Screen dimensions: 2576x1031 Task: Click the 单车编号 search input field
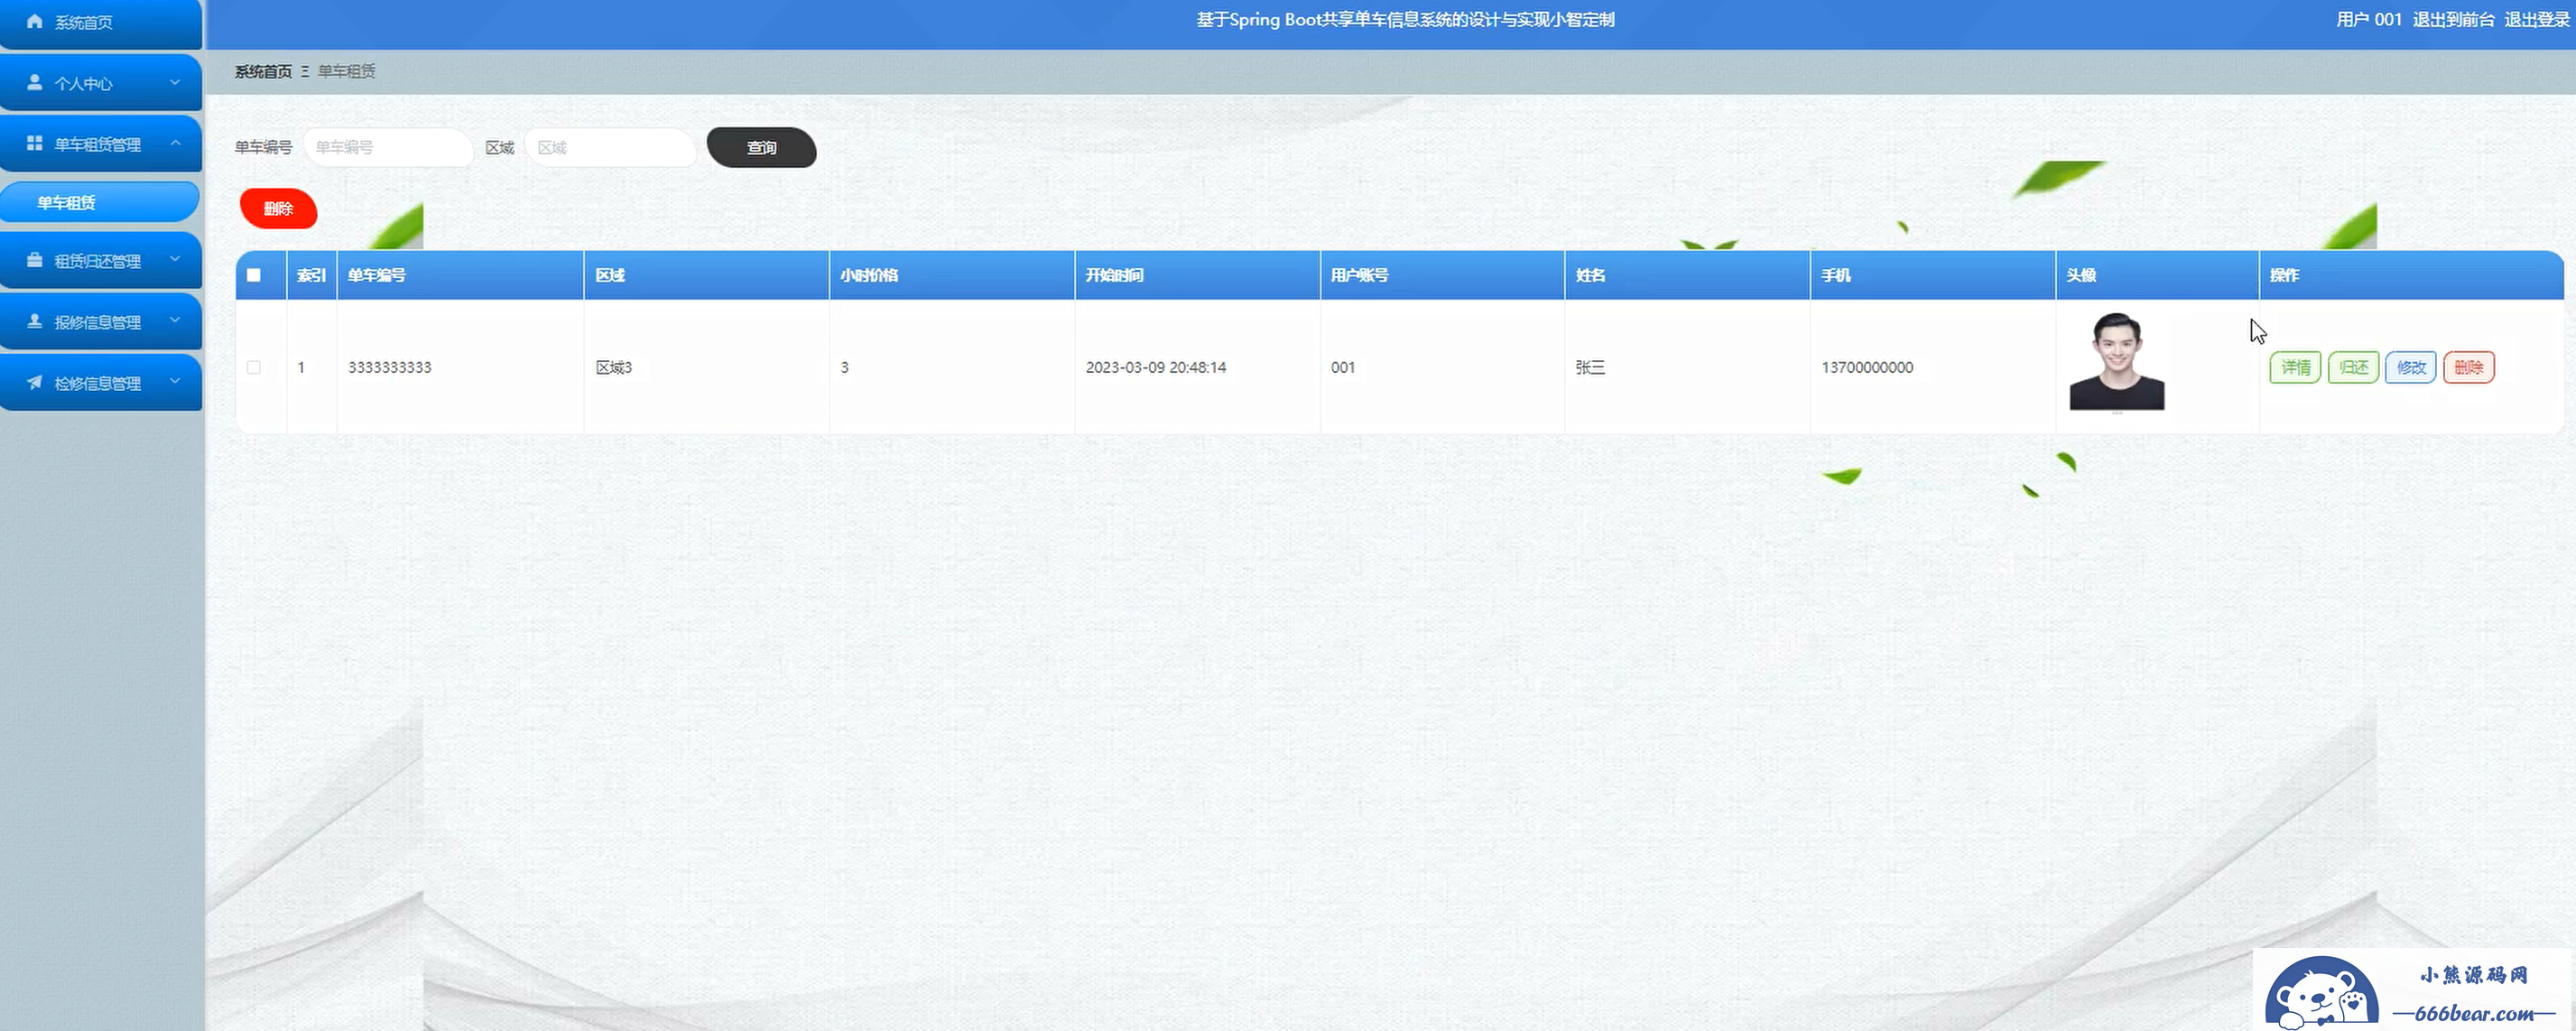tap(388, 147)
